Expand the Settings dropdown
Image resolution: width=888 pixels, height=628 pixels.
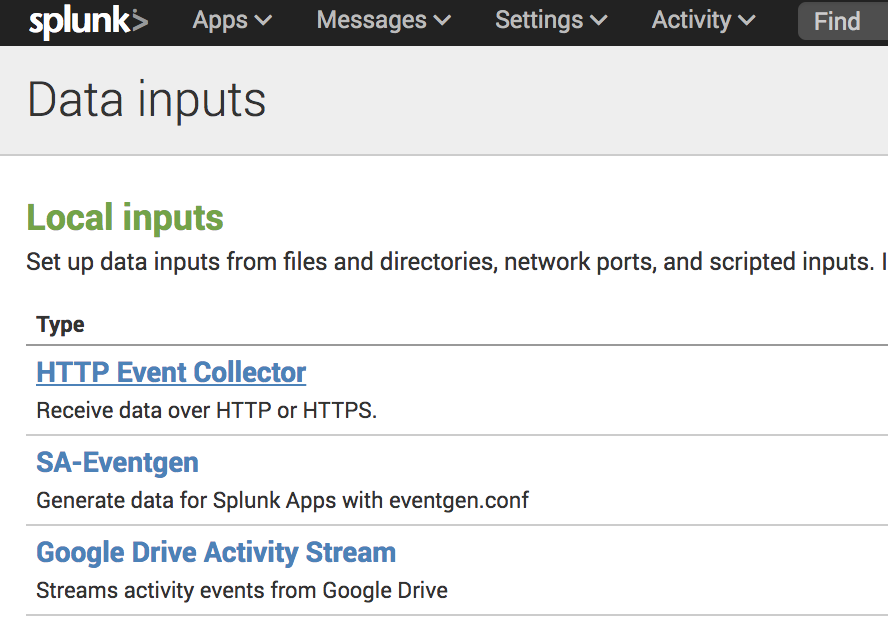[x=551, y=20]
